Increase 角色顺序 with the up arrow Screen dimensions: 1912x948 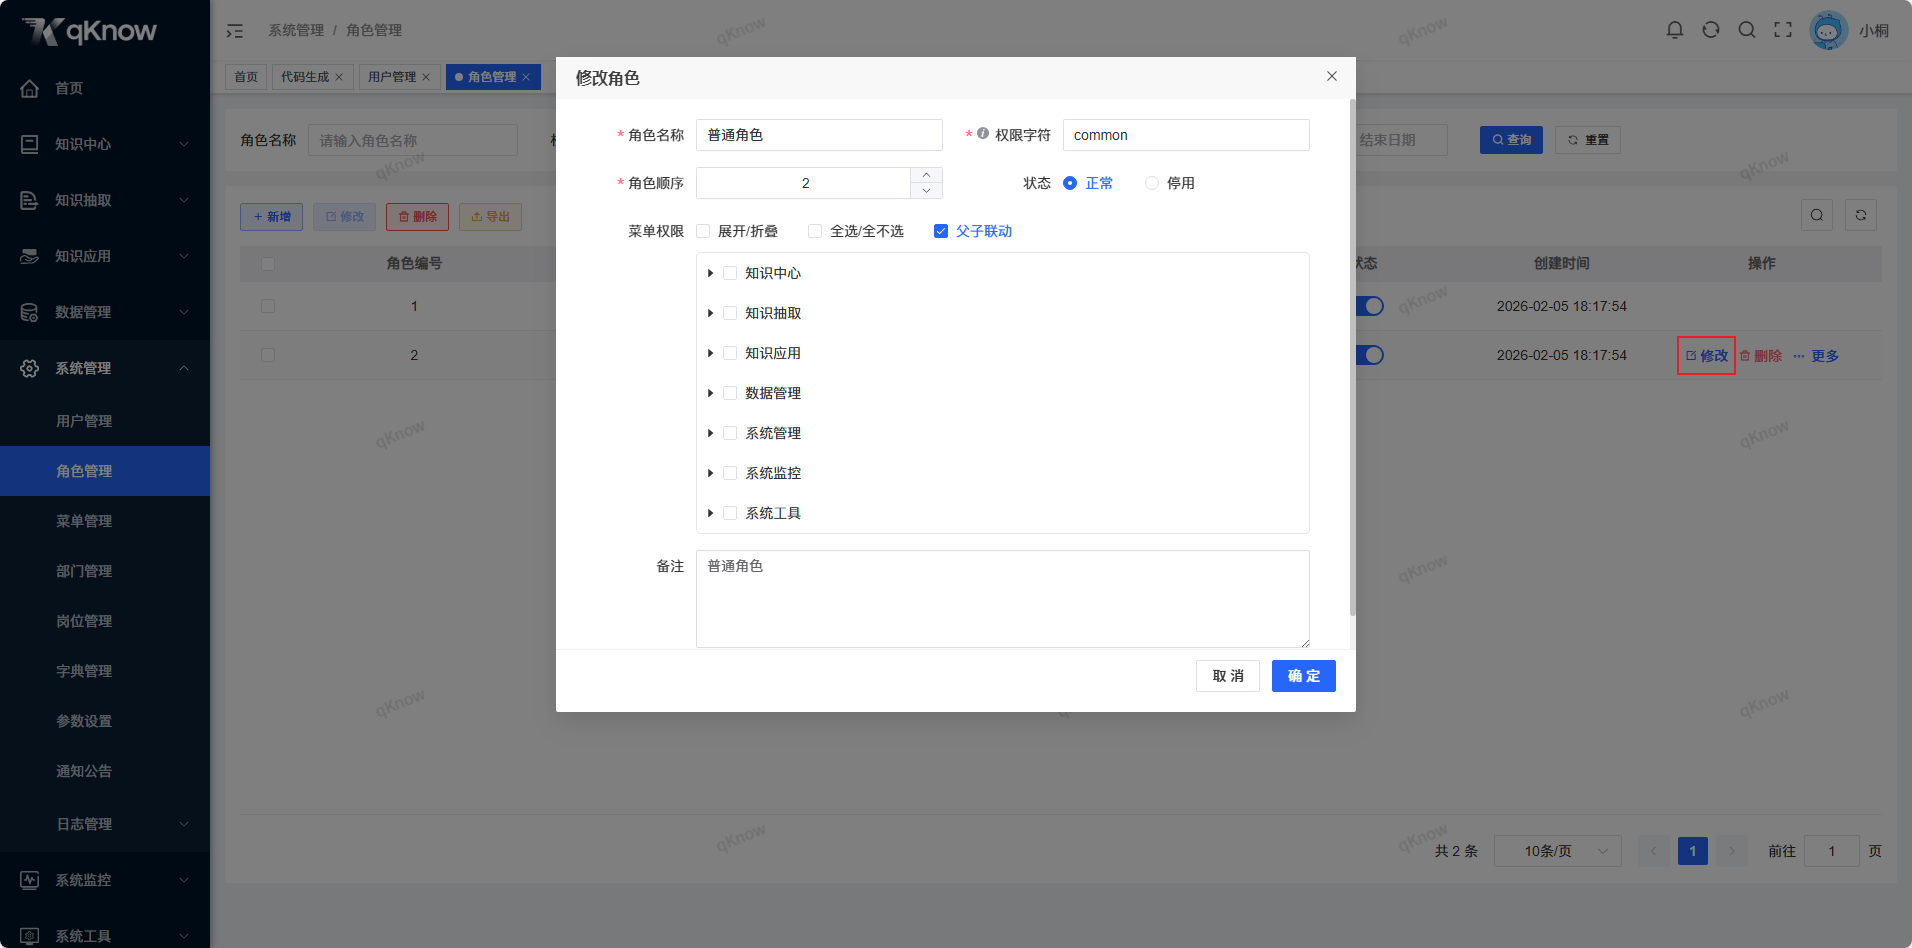point(926,175)
